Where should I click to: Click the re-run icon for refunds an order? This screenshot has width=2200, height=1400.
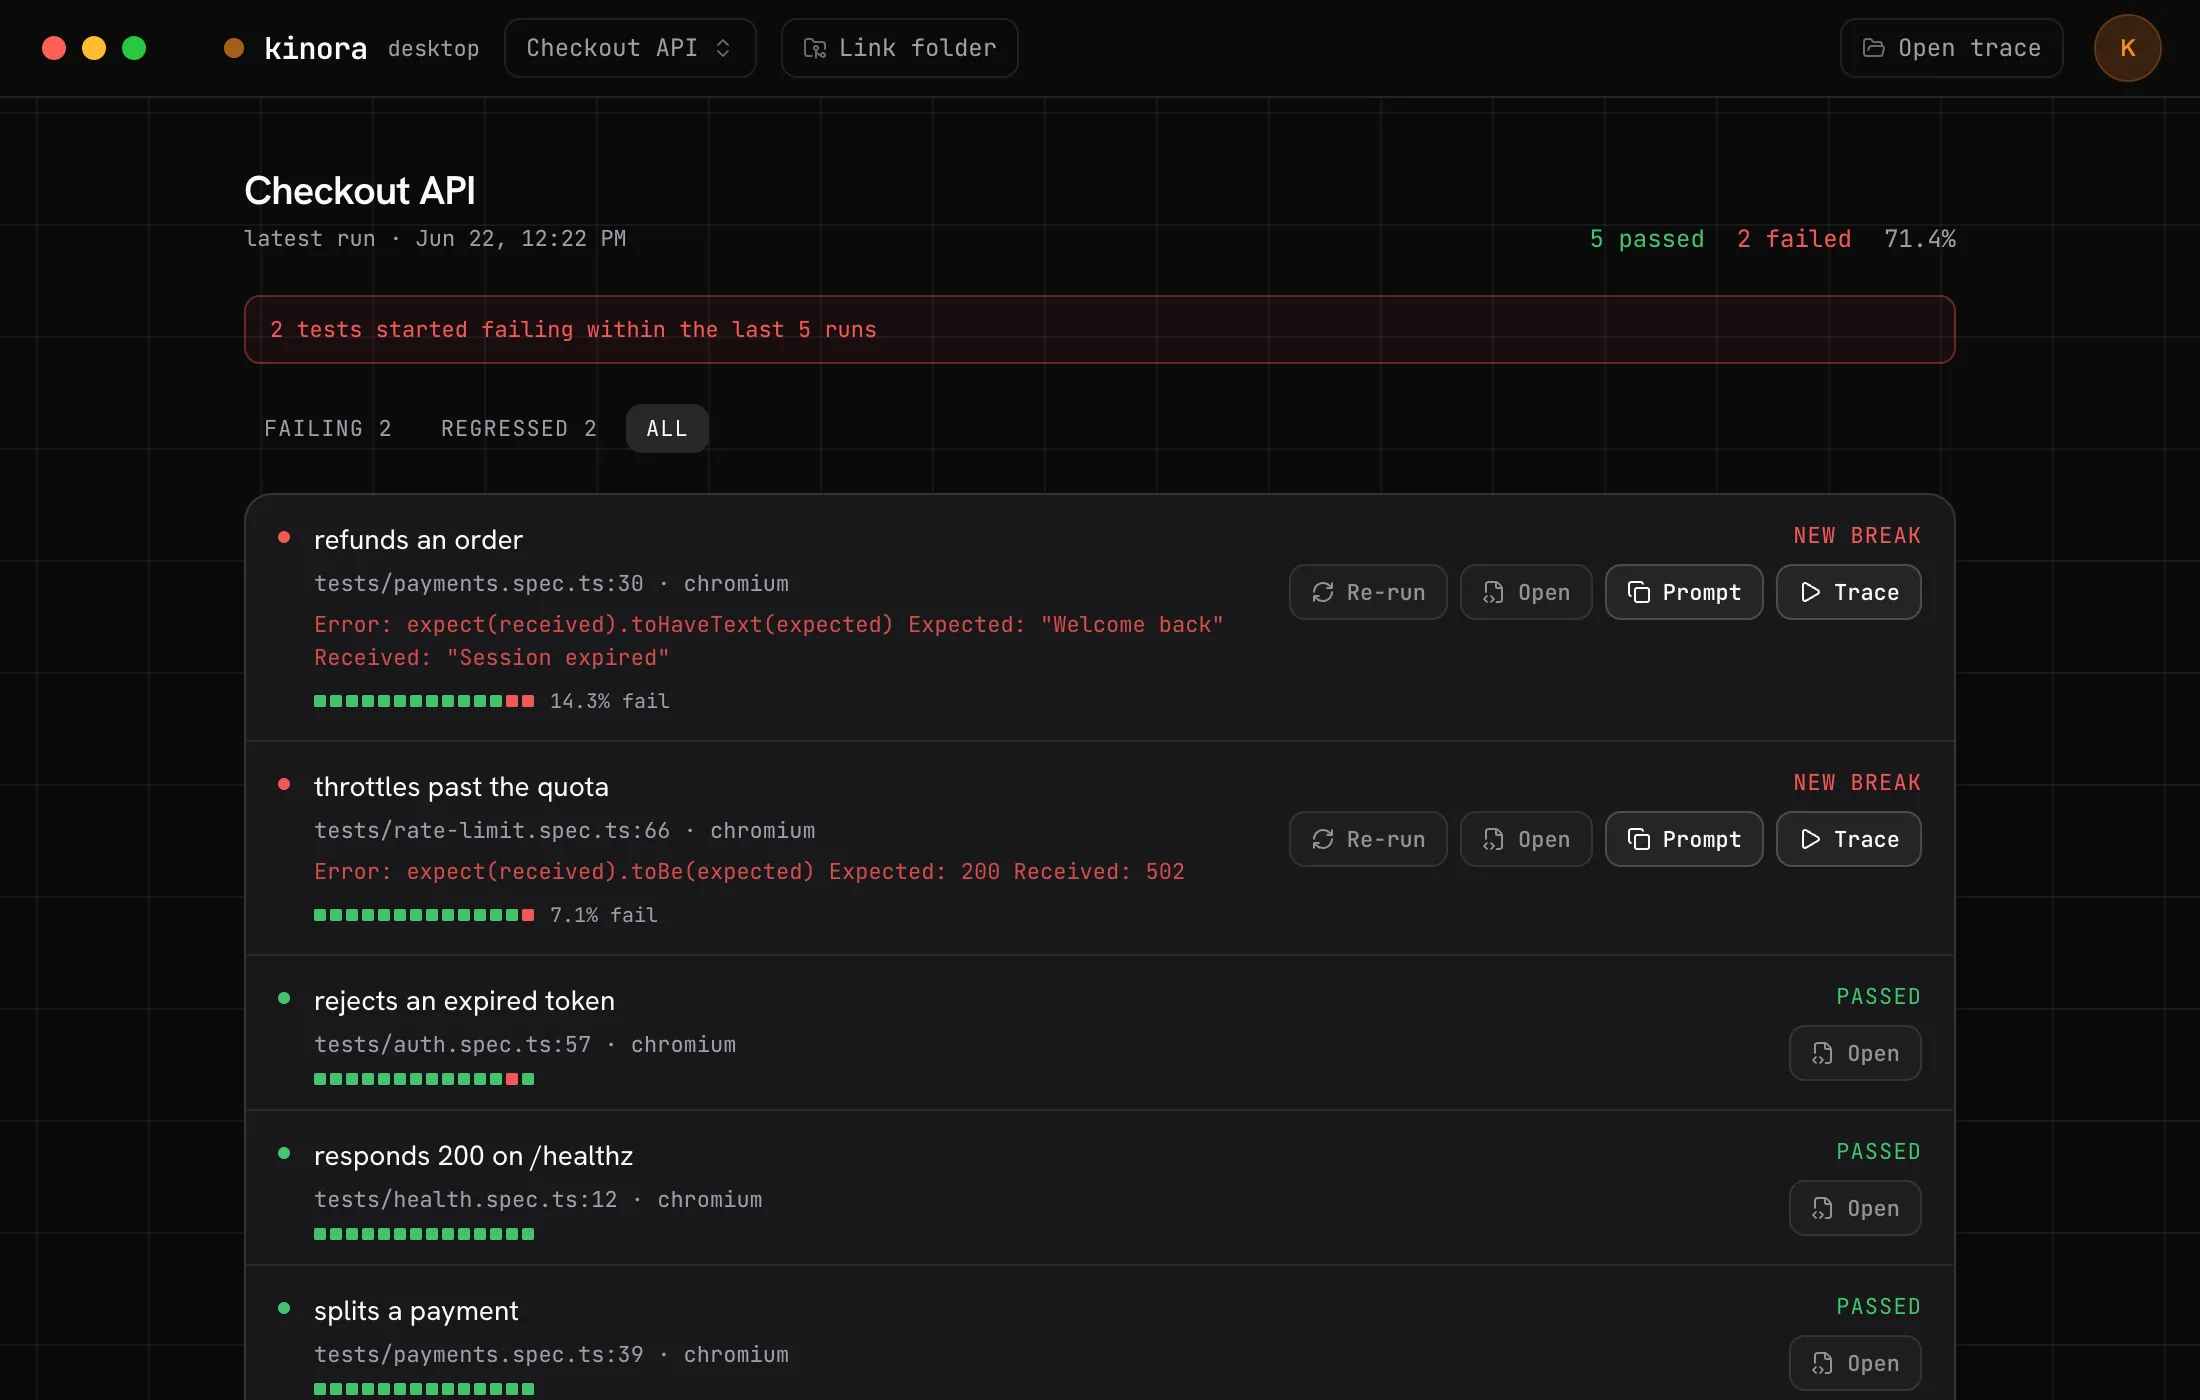1323,592
